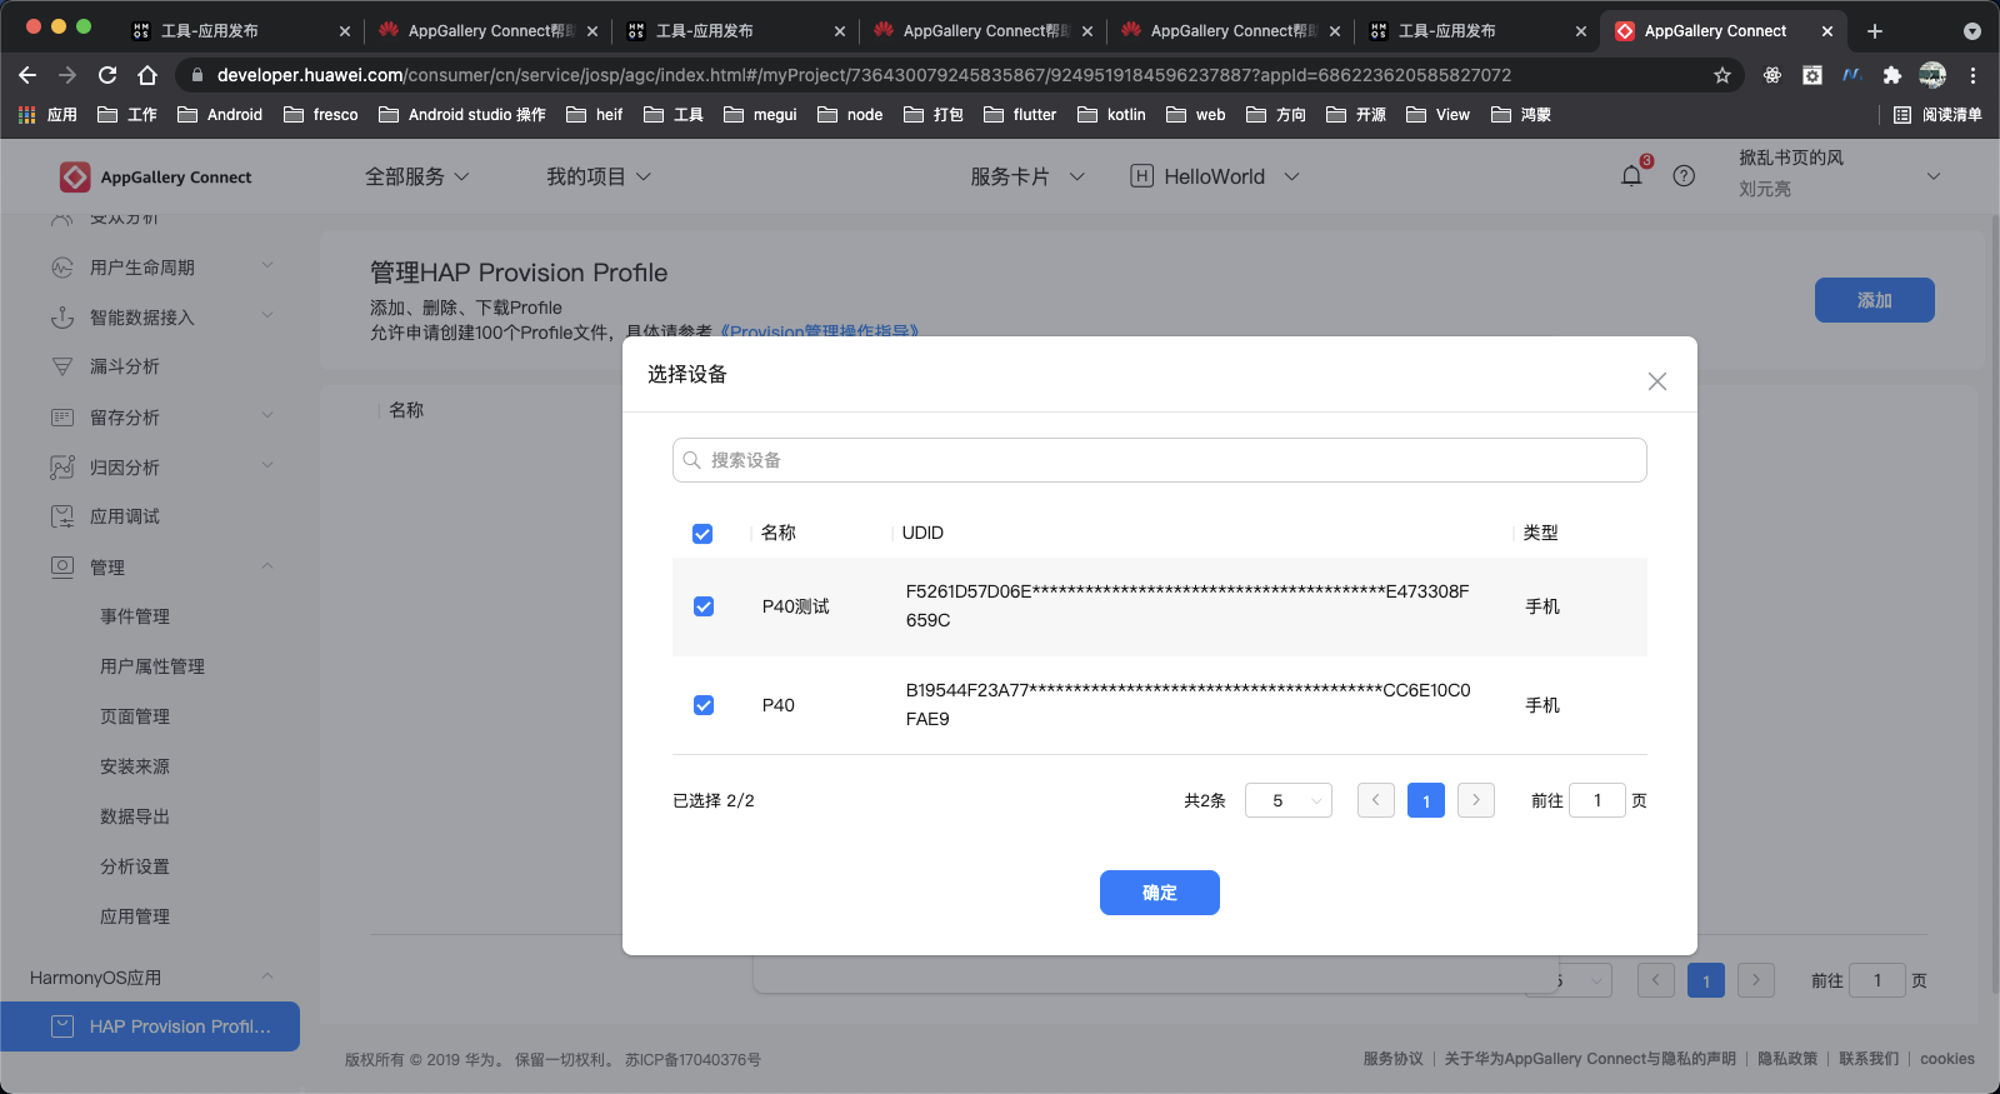This screenshot has height=1094, width=2000.
Task: Close the 选择设备 dialog with X
Action: (x=1657, y=381)
